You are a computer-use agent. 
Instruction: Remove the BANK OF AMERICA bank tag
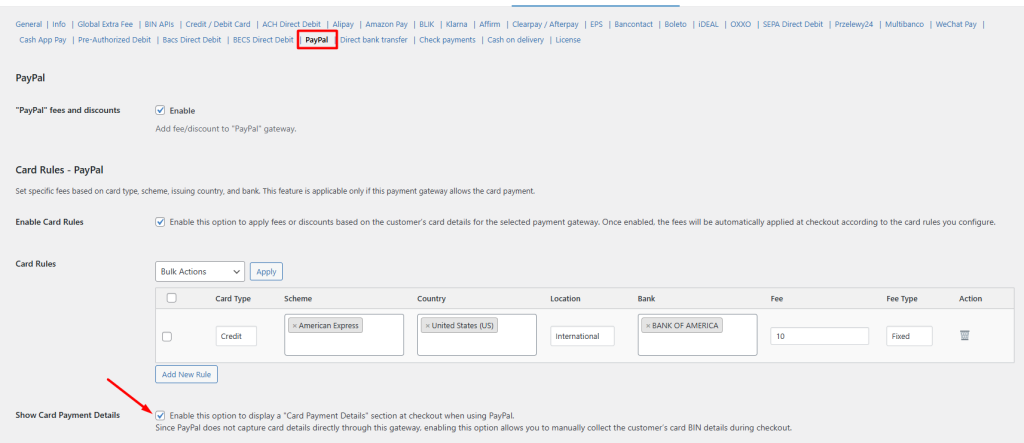point(645,326)
